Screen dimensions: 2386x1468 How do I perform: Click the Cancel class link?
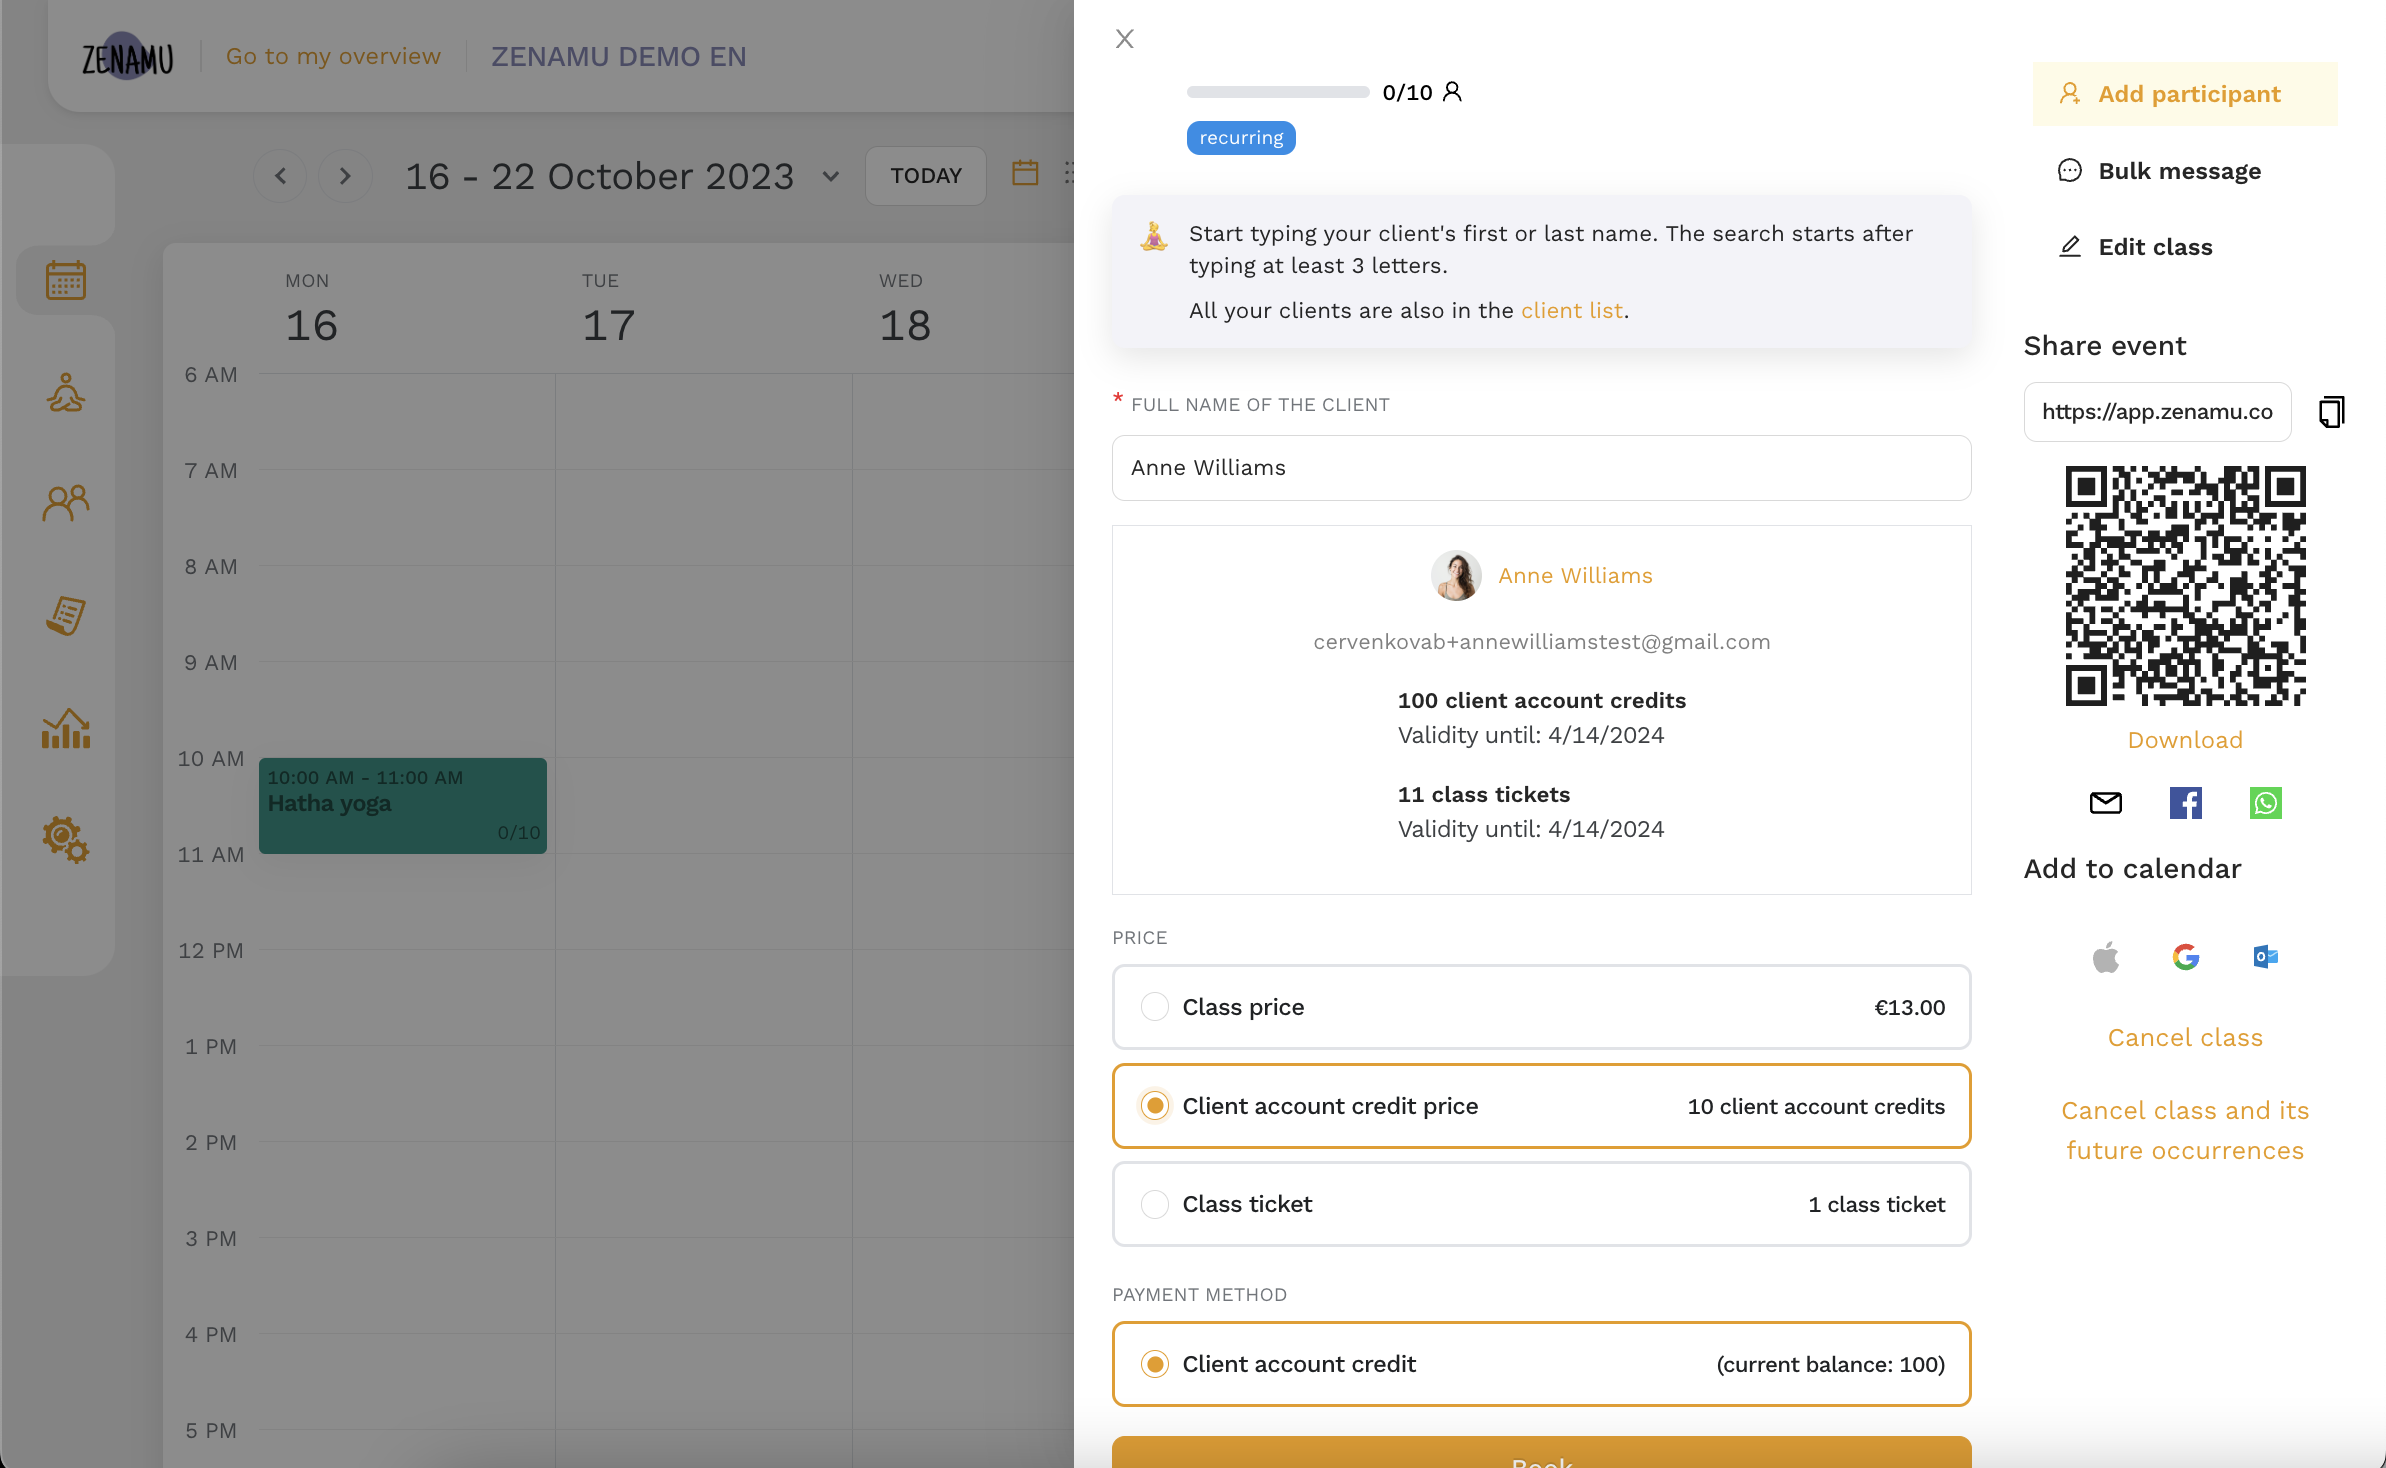(2185, 1037)
